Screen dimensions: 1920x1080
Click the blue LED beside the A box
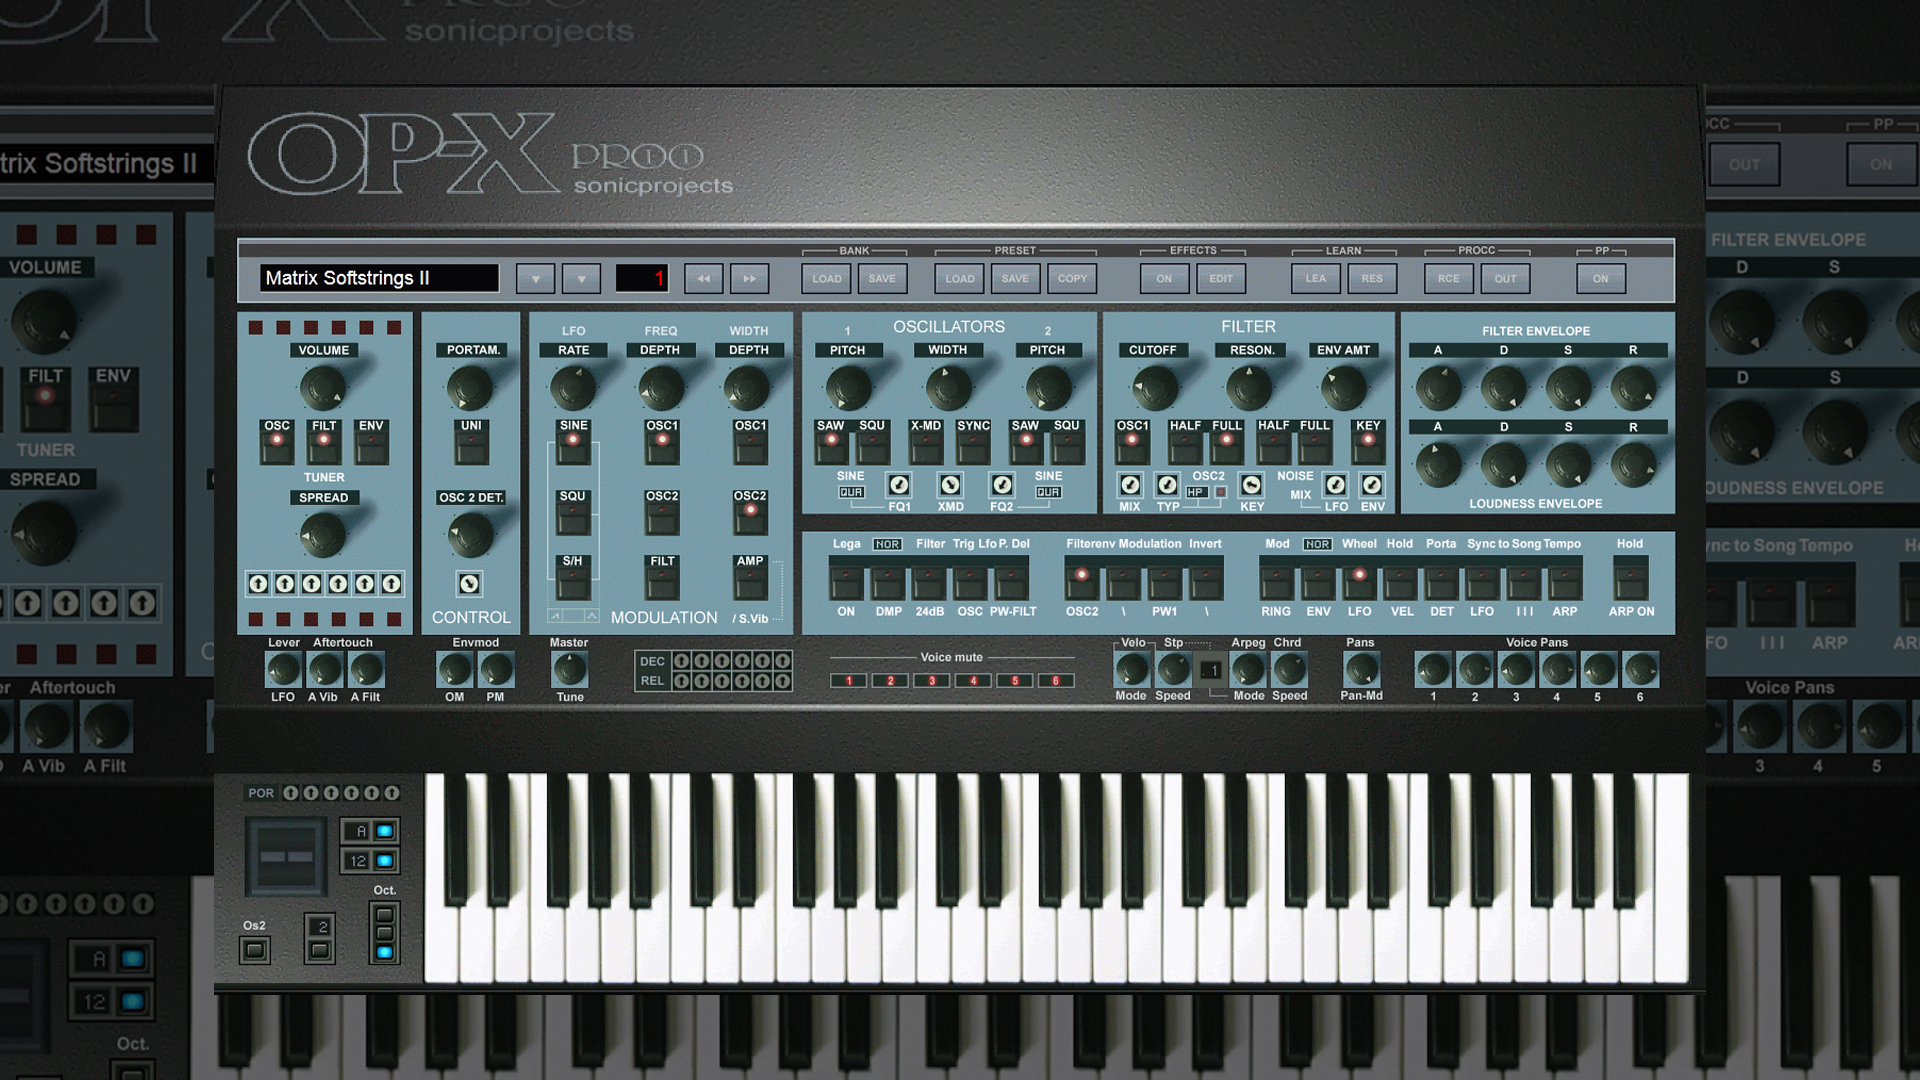pyautogui.click(x=384, y=831)
